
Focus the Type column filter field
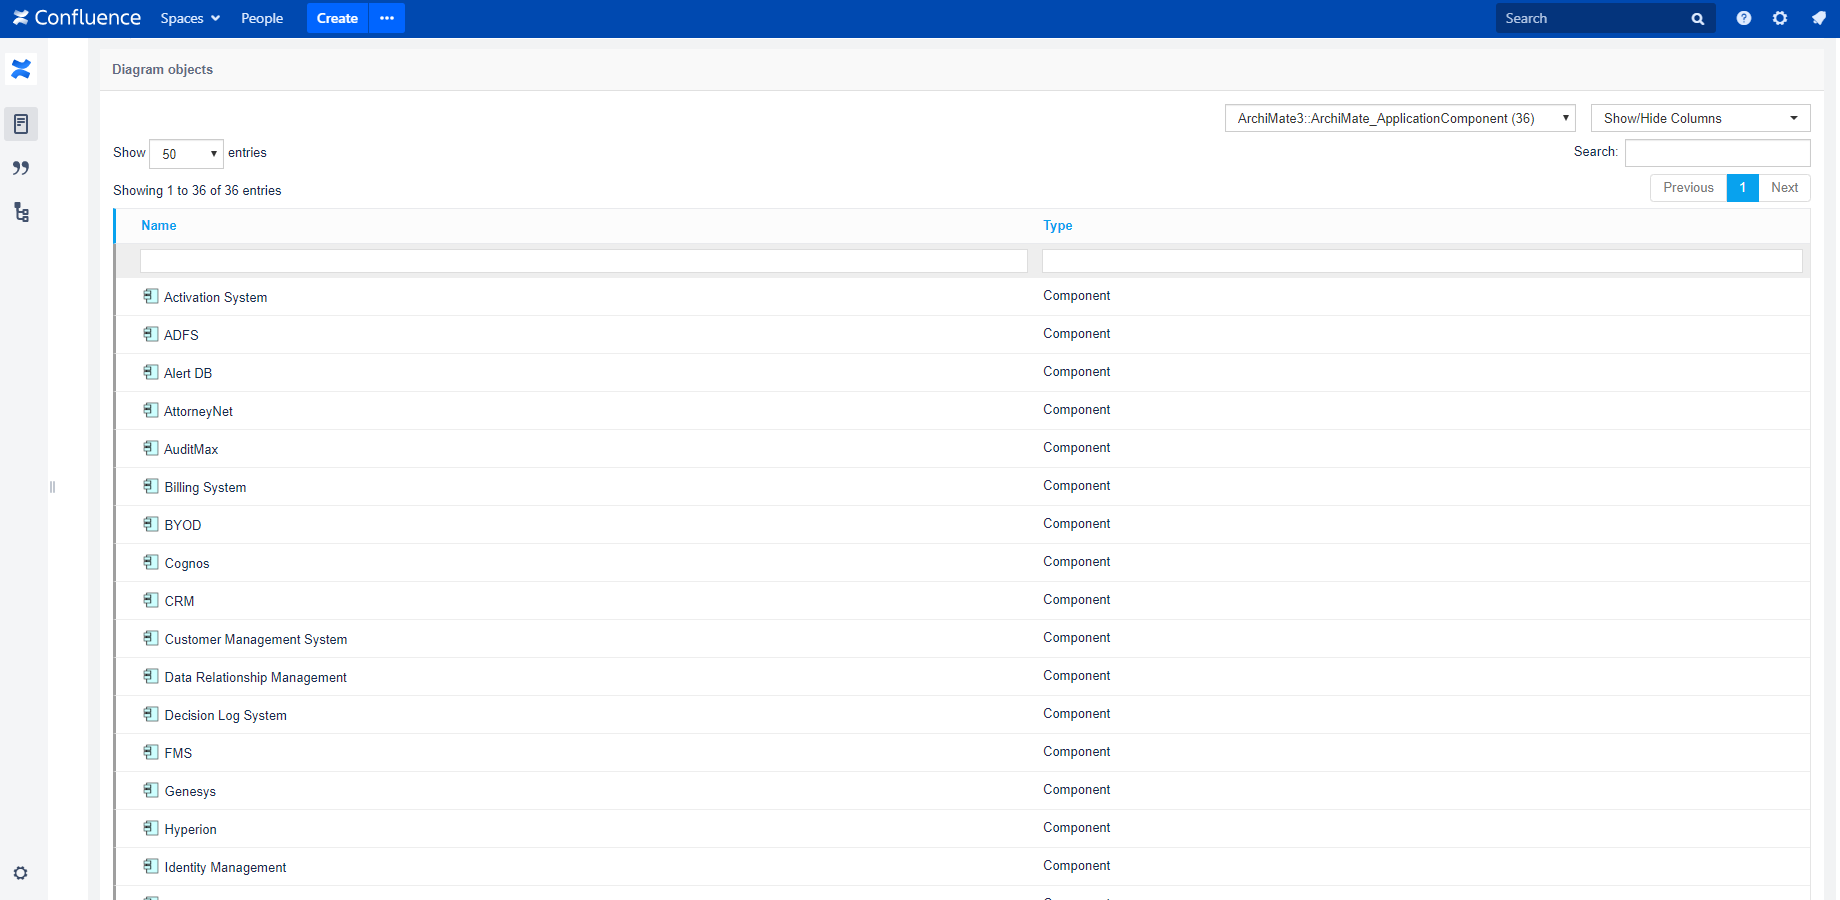click(1422, 261)
